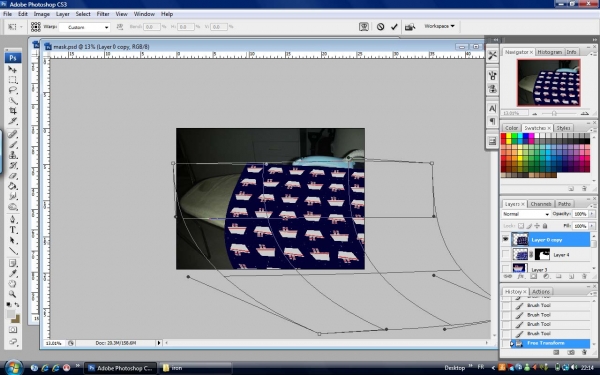Toggle Lock all padlock icon
Viewport: 600px width, 375px height.
tap(545, 226)
